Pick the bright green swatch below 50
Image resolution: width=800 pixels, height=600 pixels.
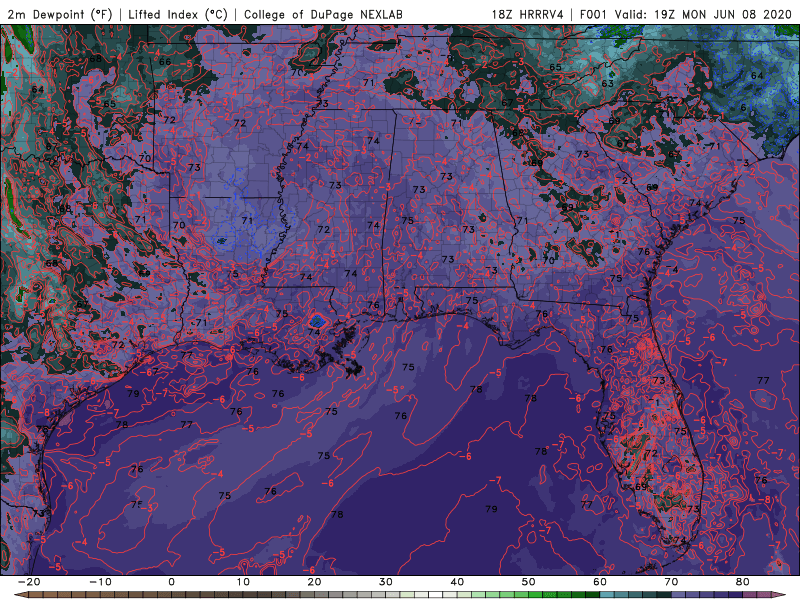pyautogui.click(x=536, y=595)
